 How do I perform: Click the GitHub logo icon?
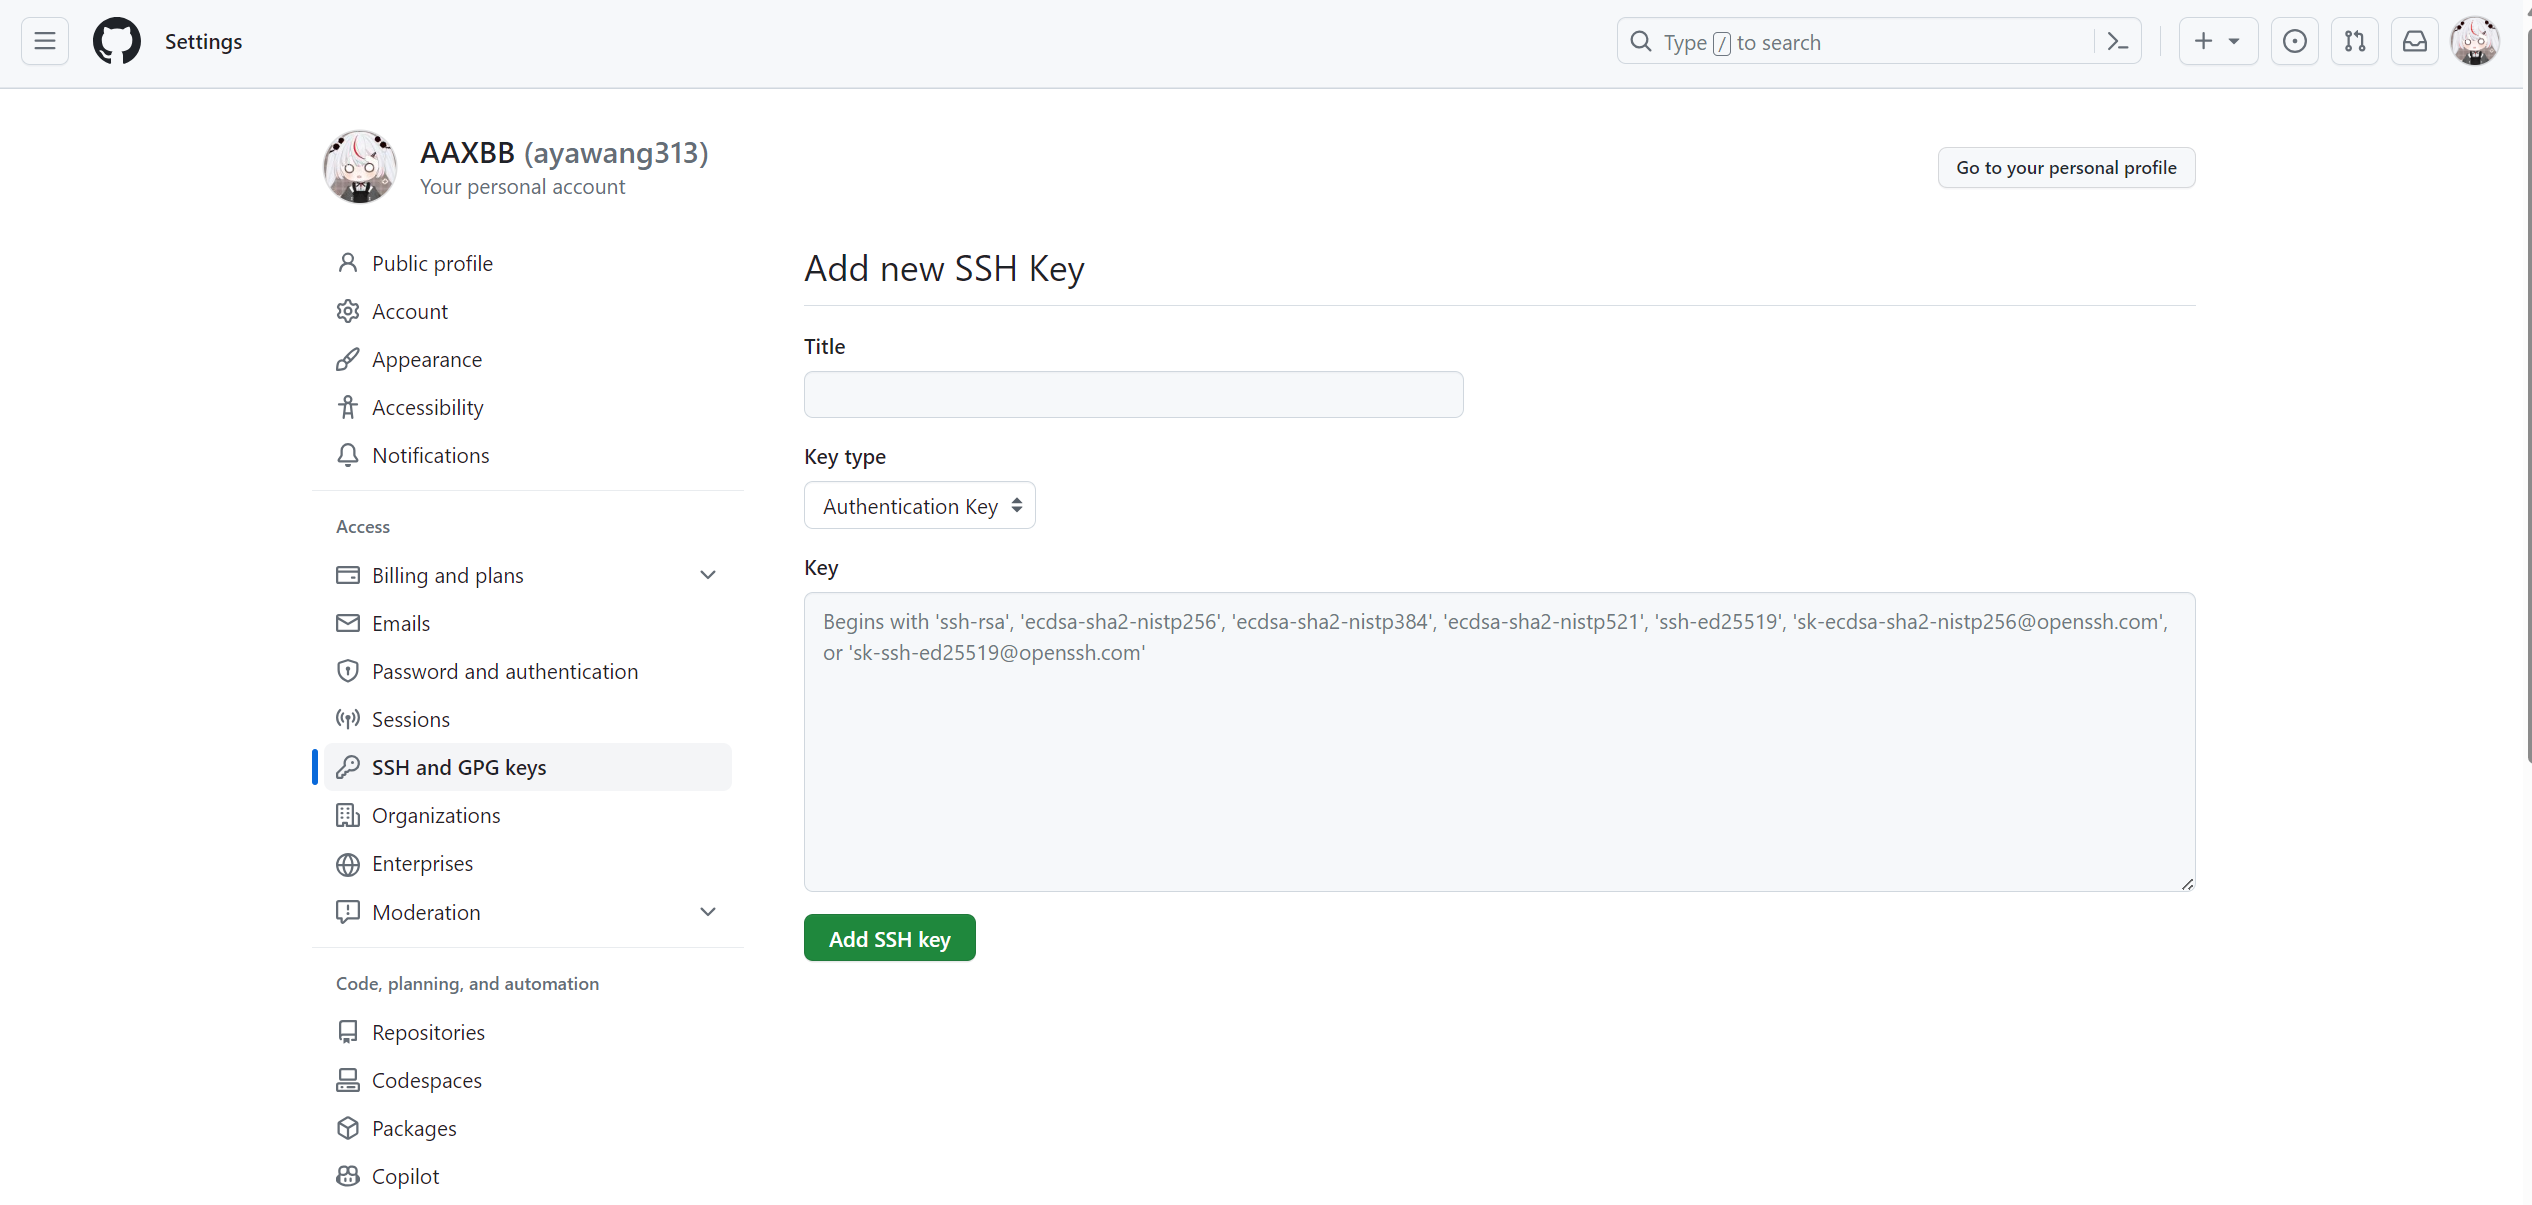coord(117,41)
